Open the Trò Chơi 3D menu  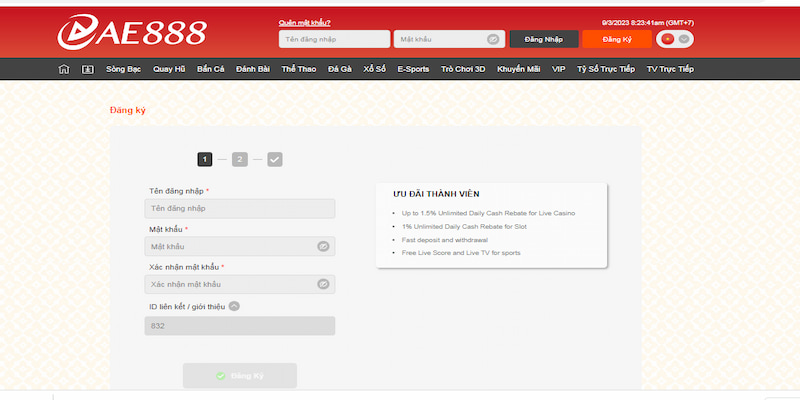click(463, 69)
